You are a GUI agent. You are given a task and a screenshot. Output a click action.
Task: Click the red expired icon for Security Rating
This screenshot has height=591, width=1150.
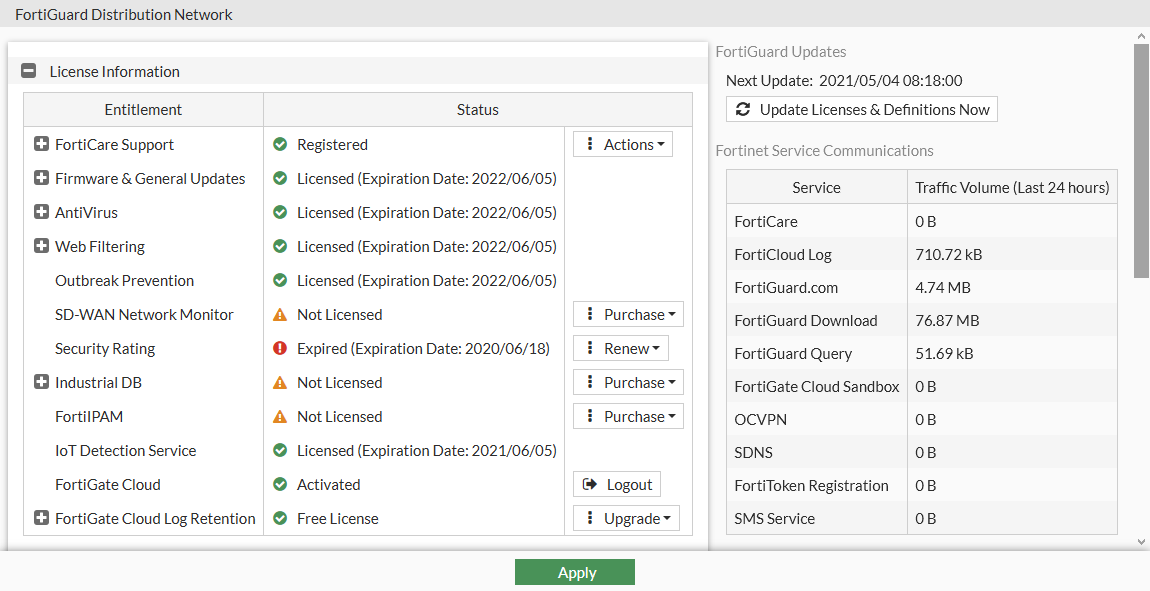coord(280,348)
